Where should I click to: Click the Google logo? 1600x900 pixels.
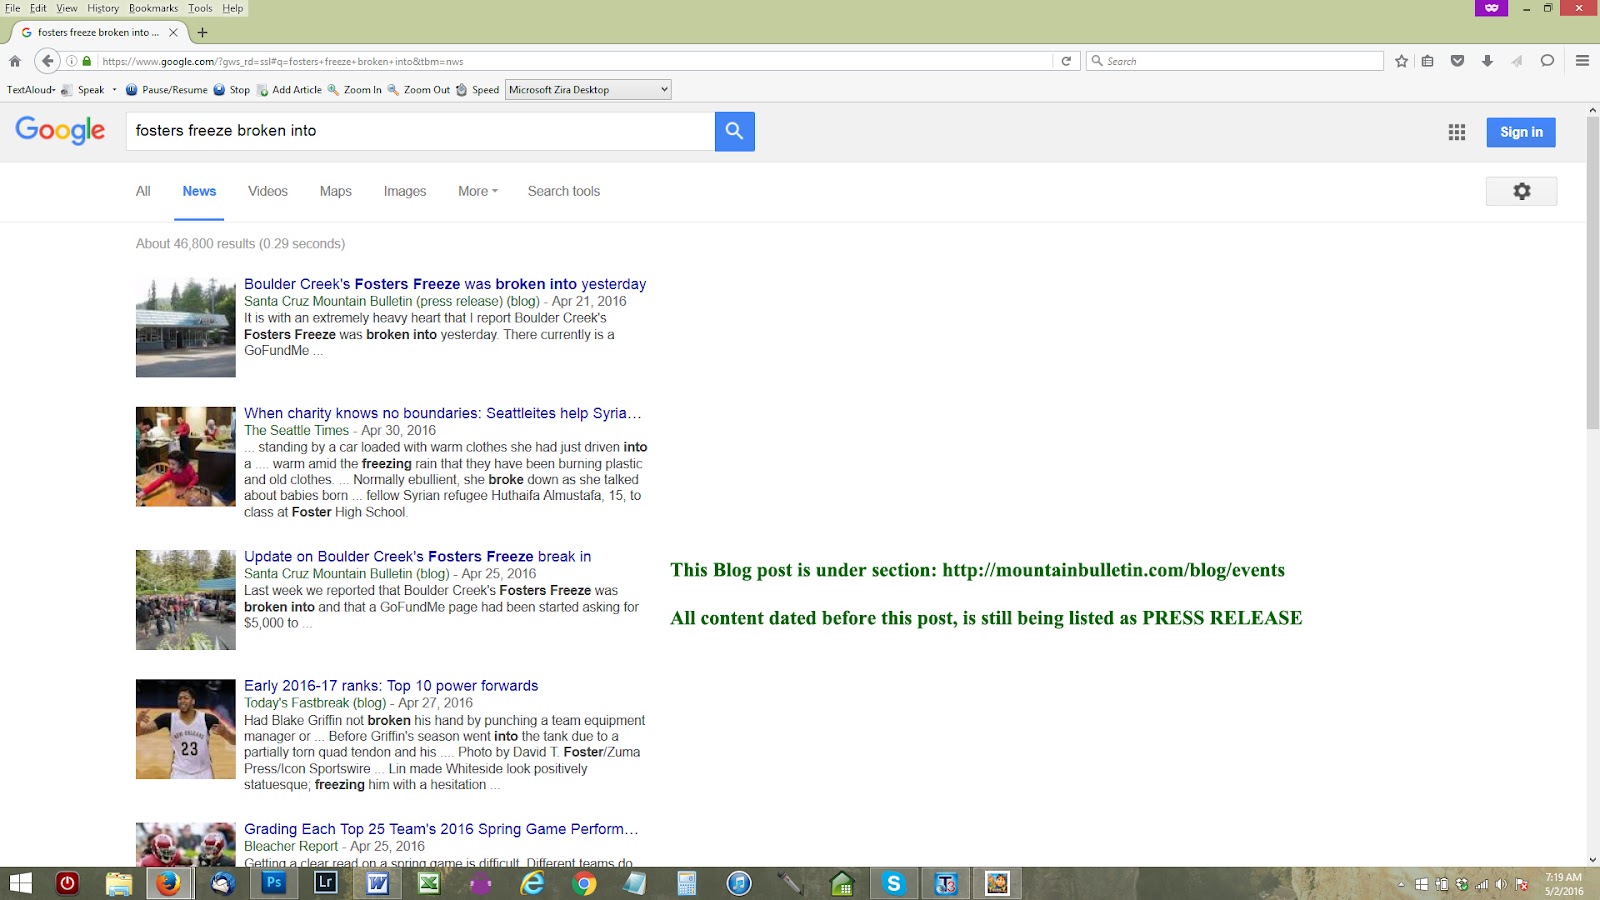click(60, 130)
